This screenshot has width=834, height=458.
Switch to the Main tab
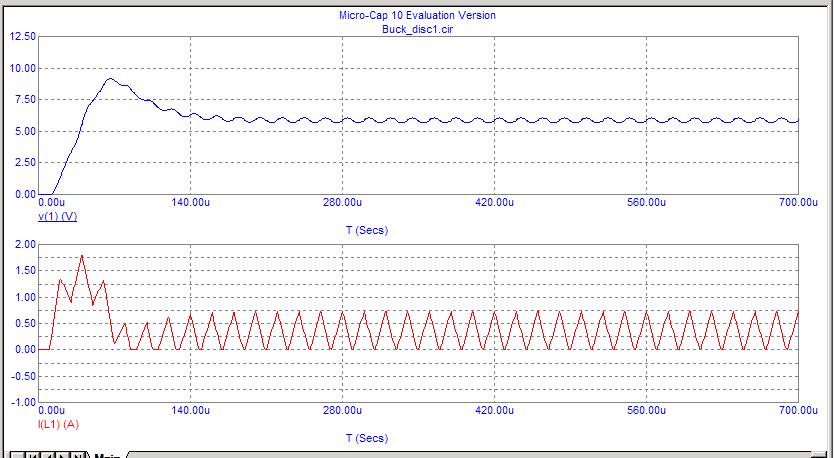click(107, 456)
